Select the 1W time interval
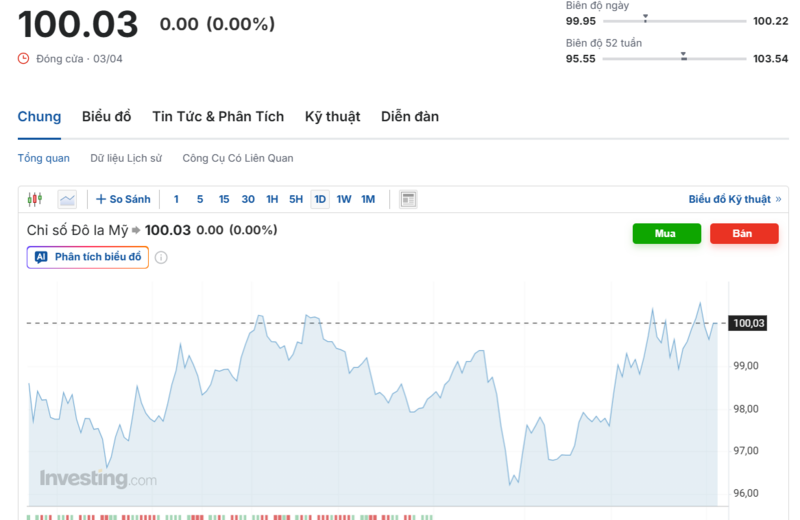This screenshot has height=520, width=800. (x=344, y=199)
